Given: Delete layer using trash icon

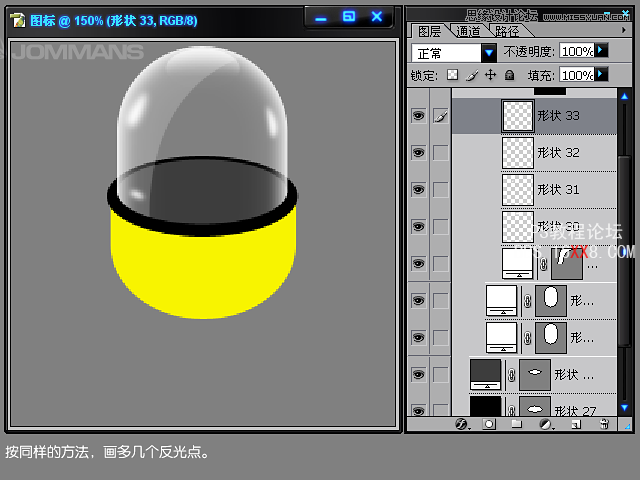Looking at the screenshot, I should 603,424.
